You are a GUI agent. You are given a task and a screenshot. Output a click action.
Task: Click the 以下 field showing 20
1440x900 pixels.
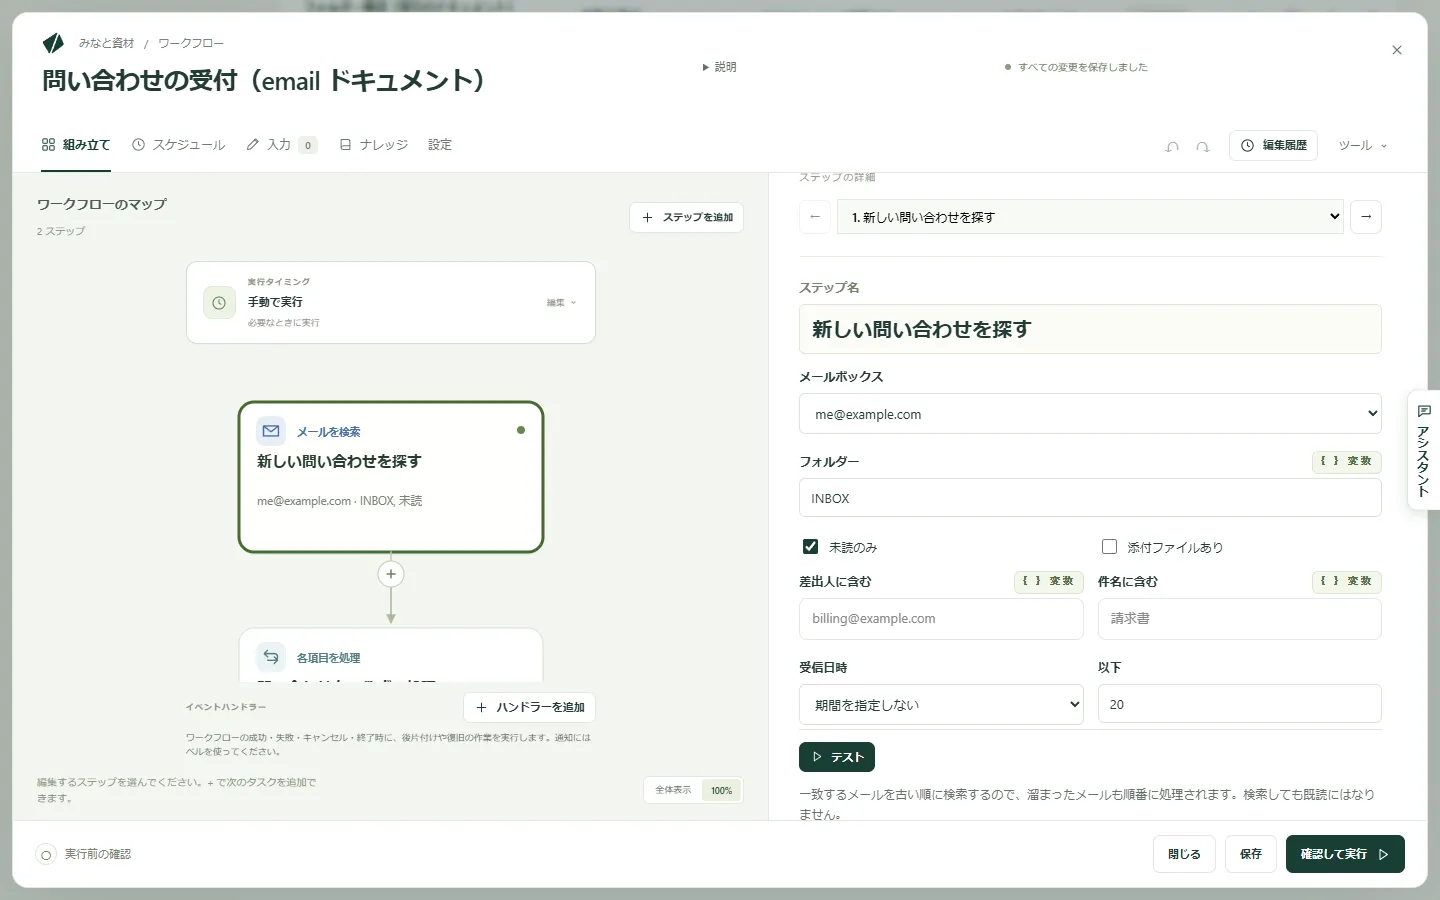(x=1240, y=705)
